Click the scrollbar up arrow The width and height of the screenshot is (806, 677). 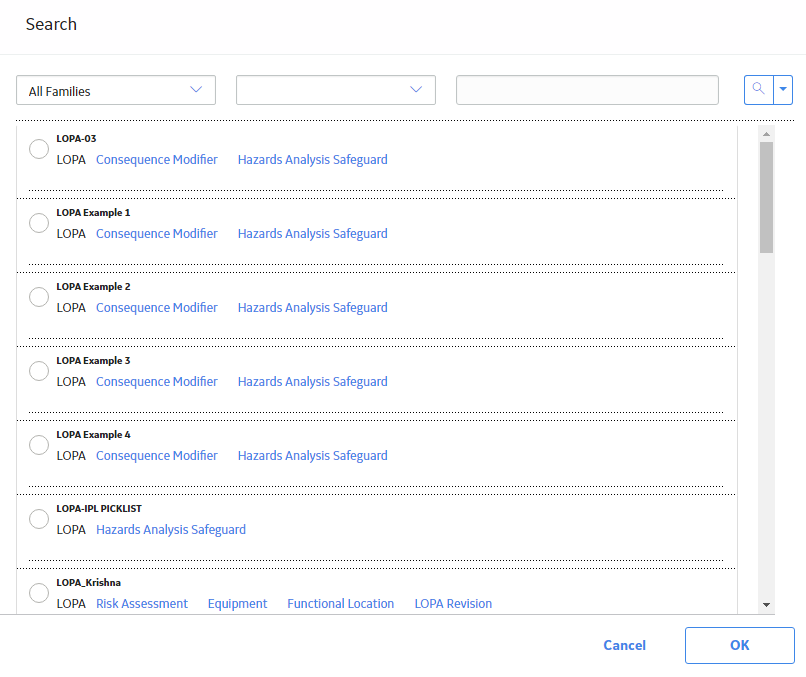[766, 134]
